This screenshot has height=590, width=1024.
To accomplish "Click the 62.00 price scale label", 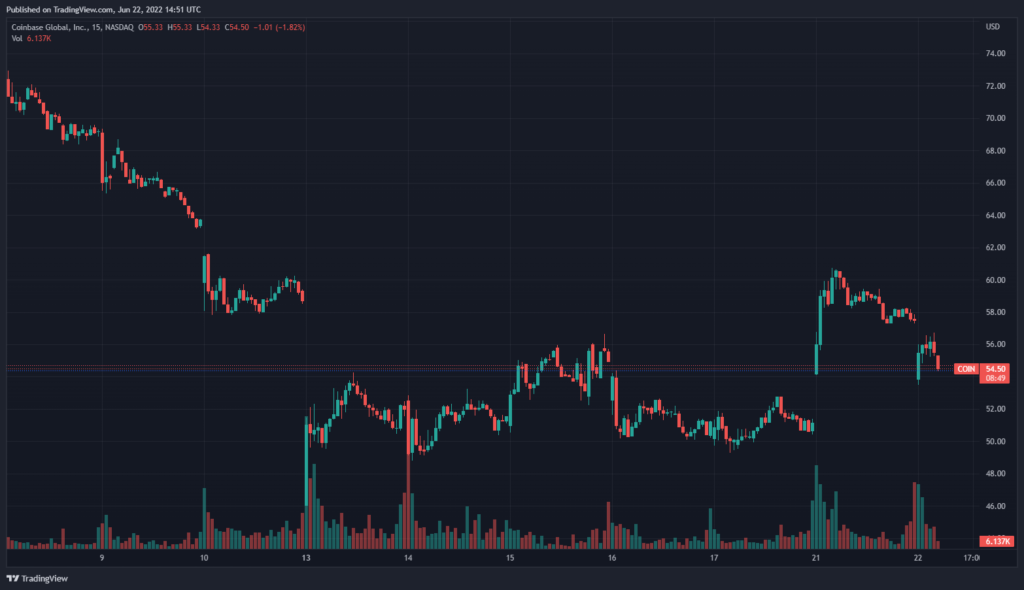I will (x=996, y=247).
